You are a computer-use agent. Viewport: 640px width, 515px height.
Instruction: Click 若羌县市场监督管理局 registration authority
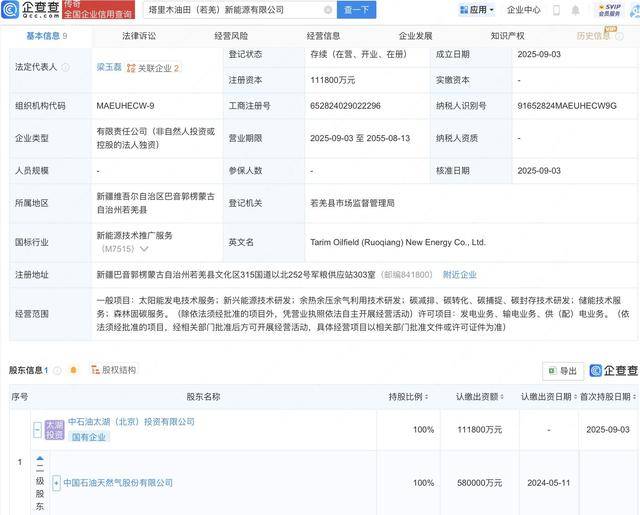352,203
